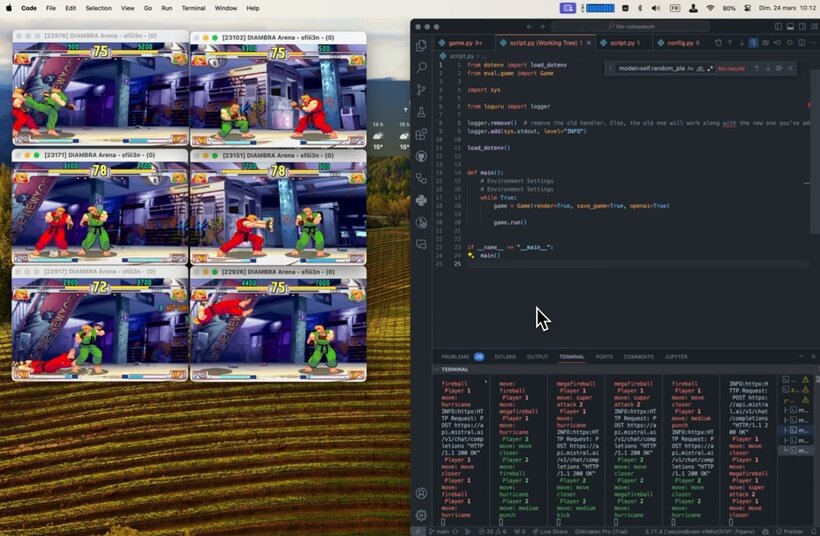Open the Terminal menu in macOS menu bar
The height and width of the screenshot is (536, 820).
tap(193, 8)
